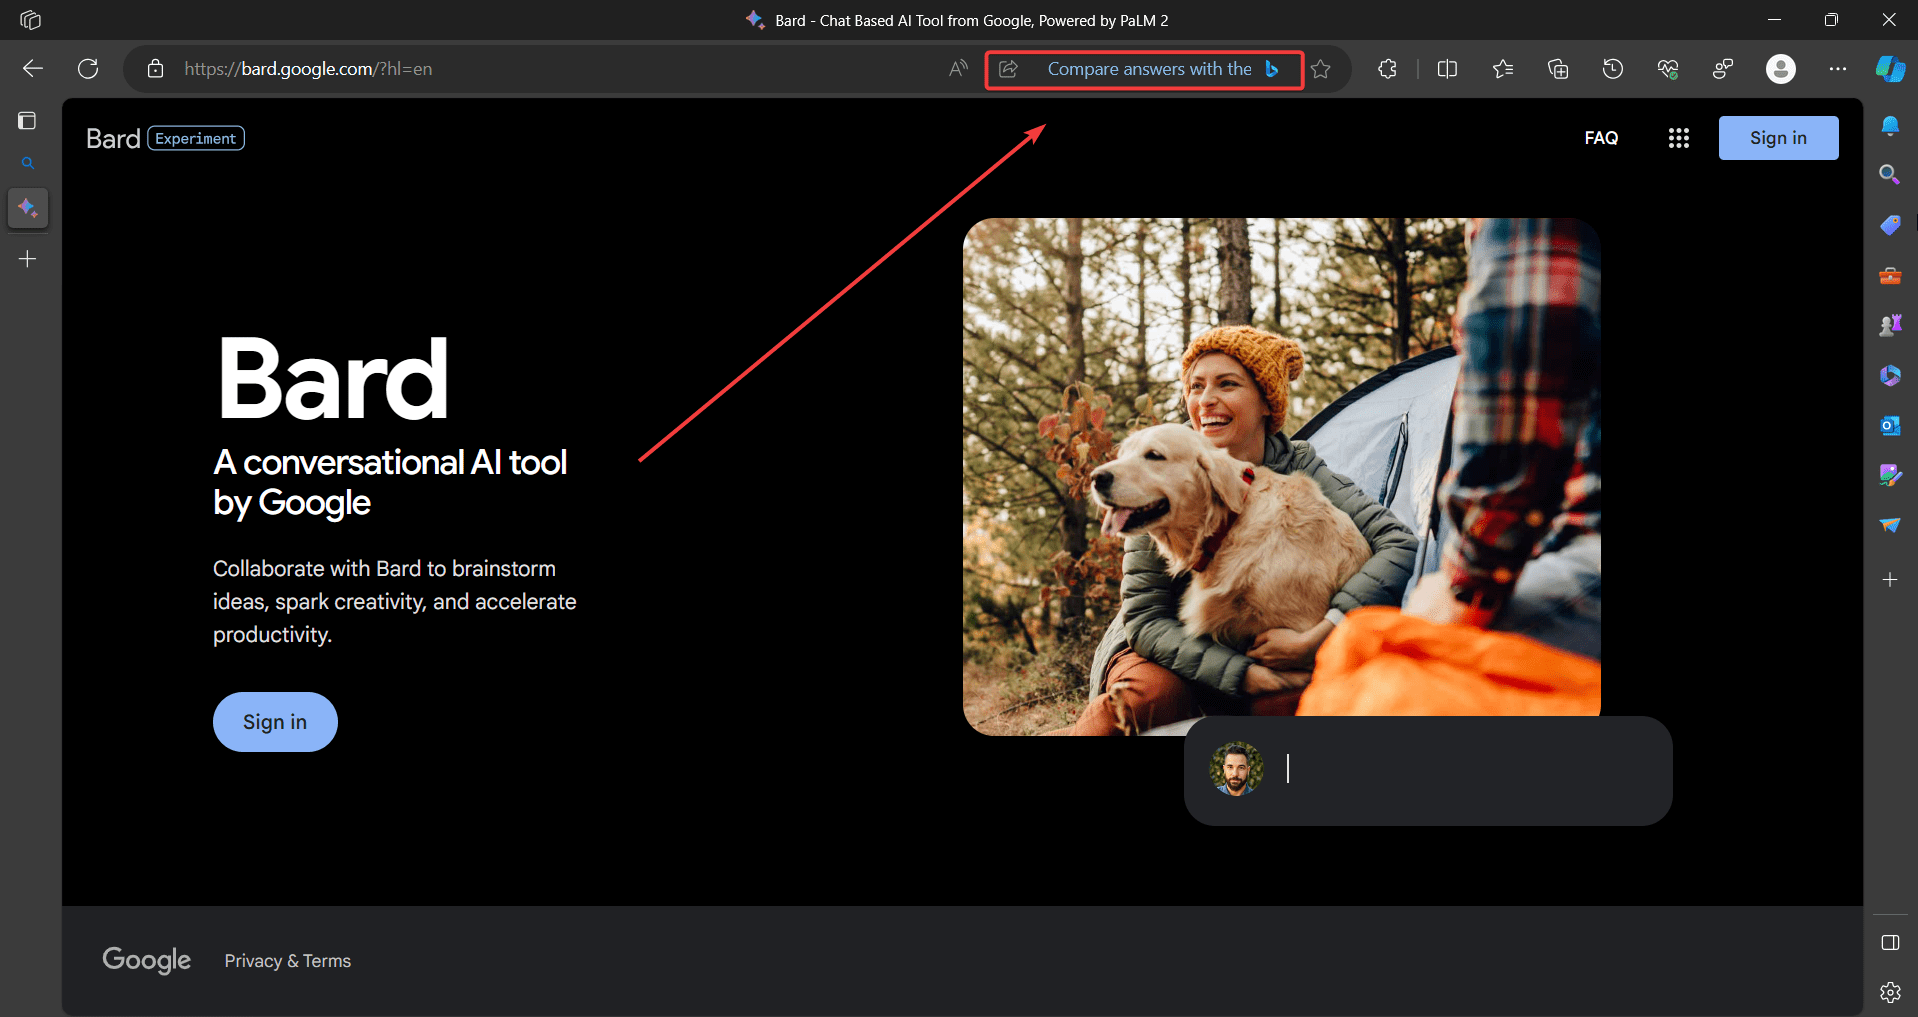Open the Google apps launcher grid
Image resolution: width=1918 pixels, height=1017 pixels.
pos(1679,138)
